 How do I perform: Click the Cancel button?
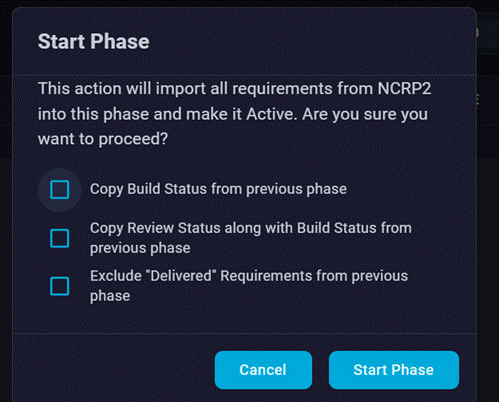click(x=263, y=370)
